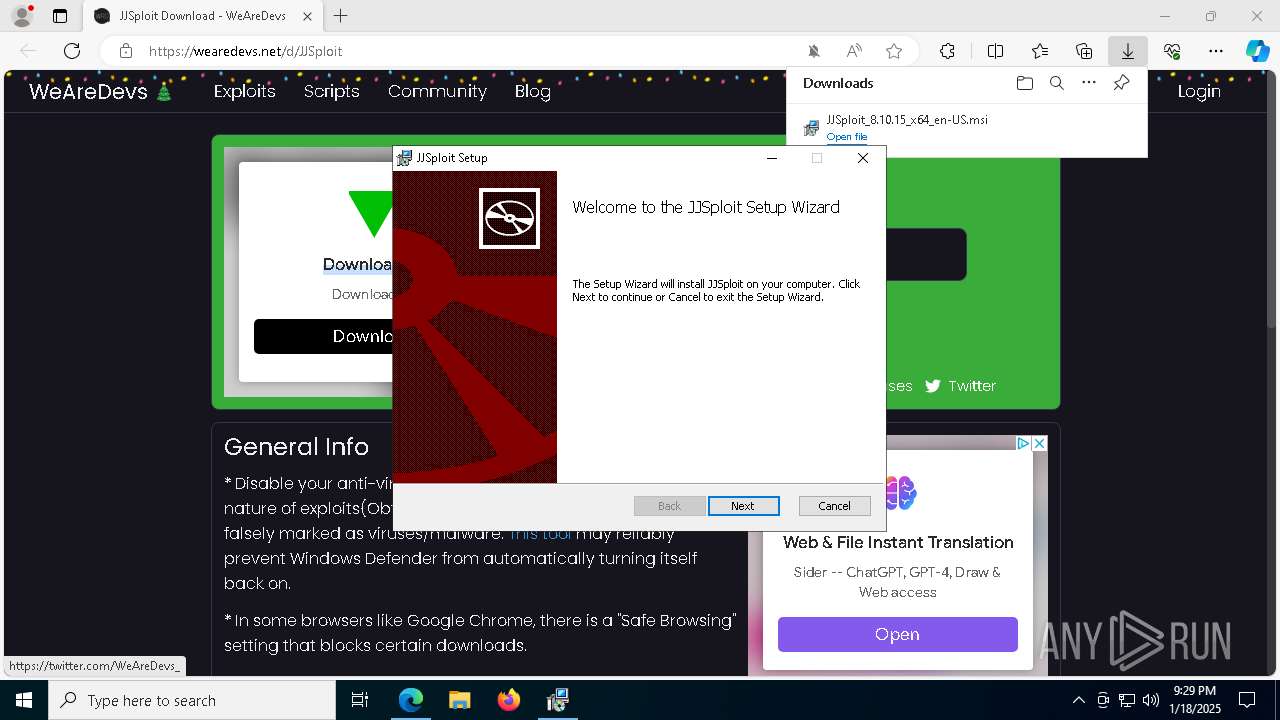
Task: Click the installer icon on taskbar
Action: click(557, 700)
